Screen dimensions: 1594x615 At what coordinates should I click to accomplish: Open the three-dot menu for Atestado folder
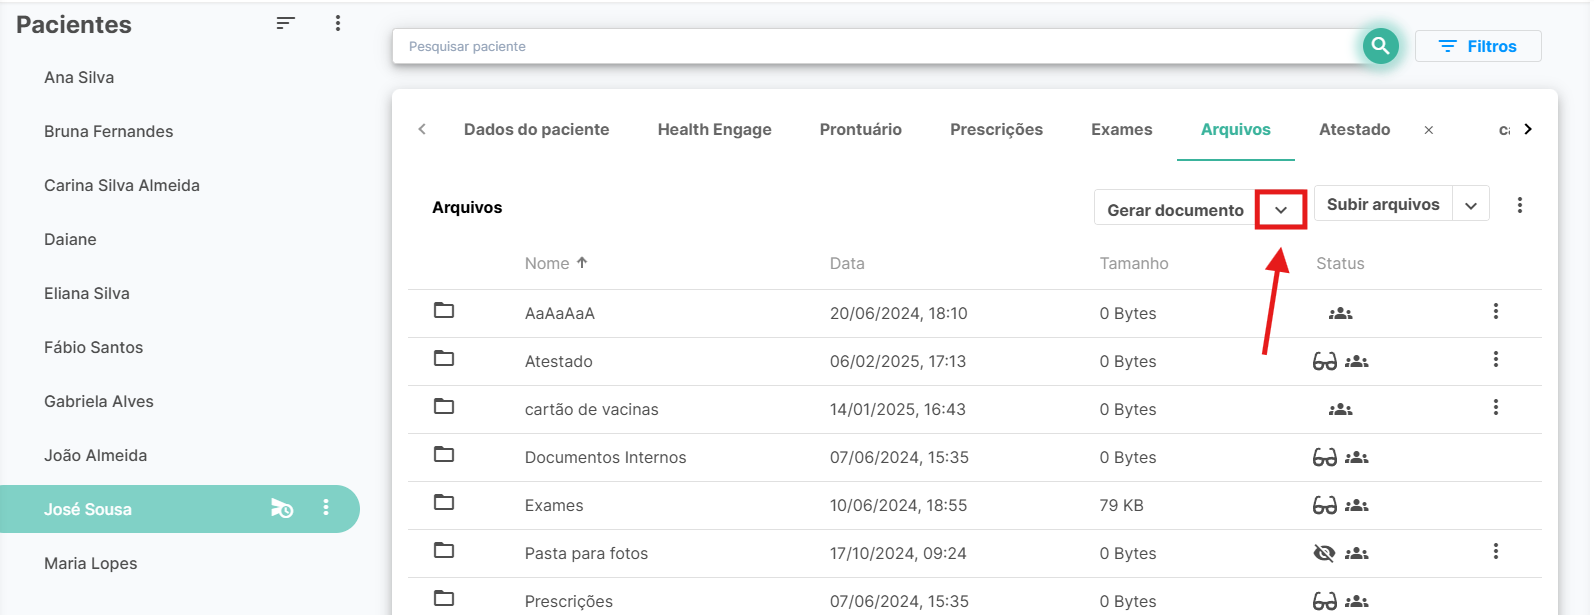[1495, 360]
